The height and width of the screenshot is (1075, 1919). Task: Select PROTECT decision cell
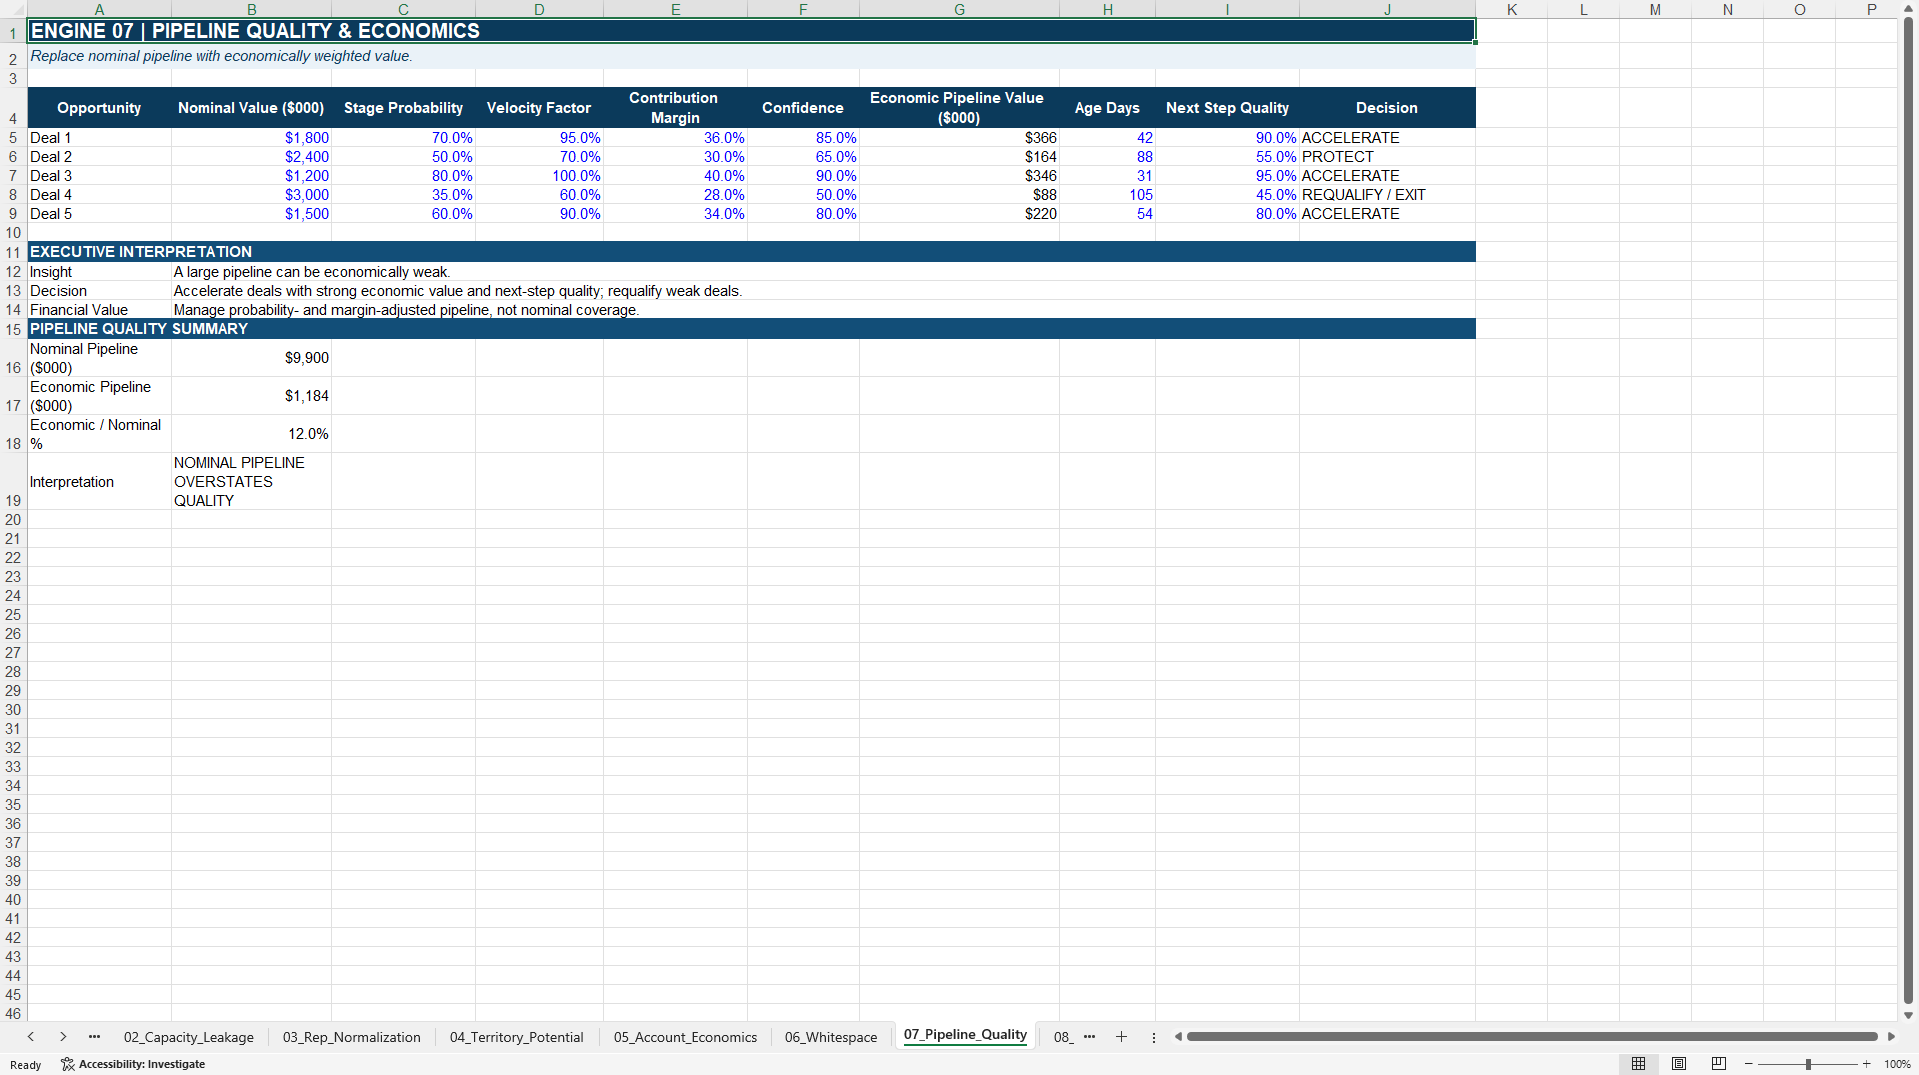point(1387,157)
